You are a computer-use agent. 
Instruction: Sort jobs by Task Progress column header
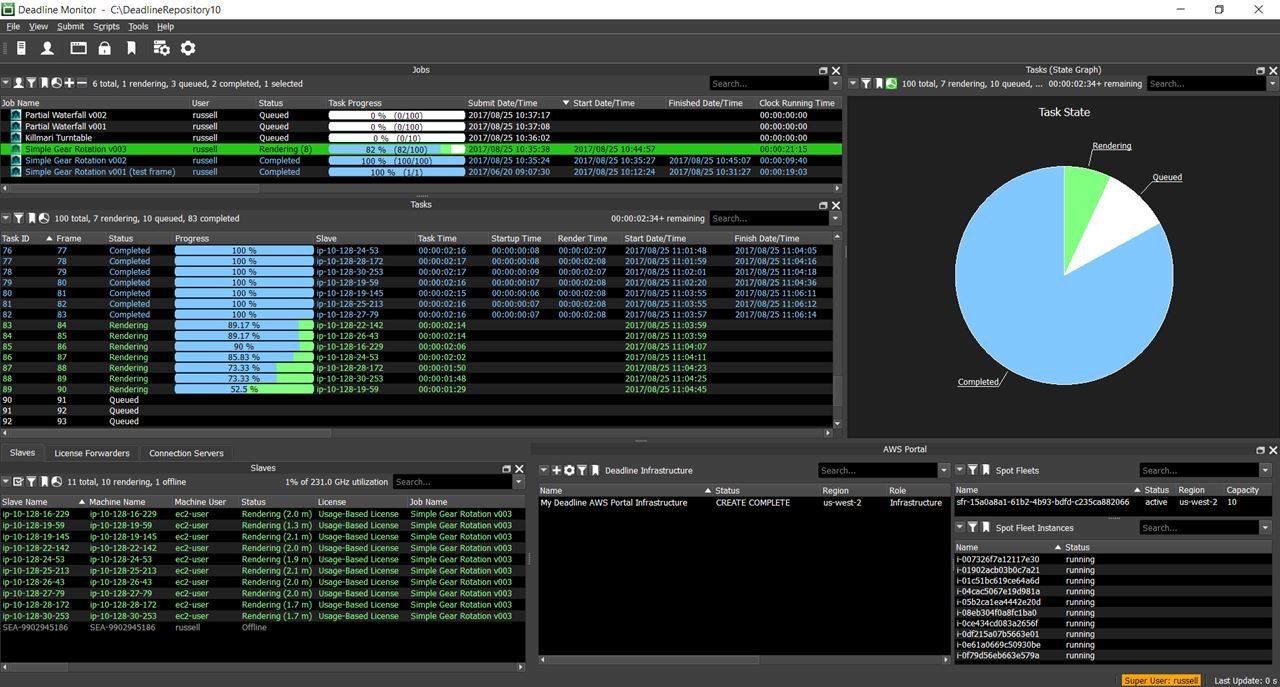point(396,103)
